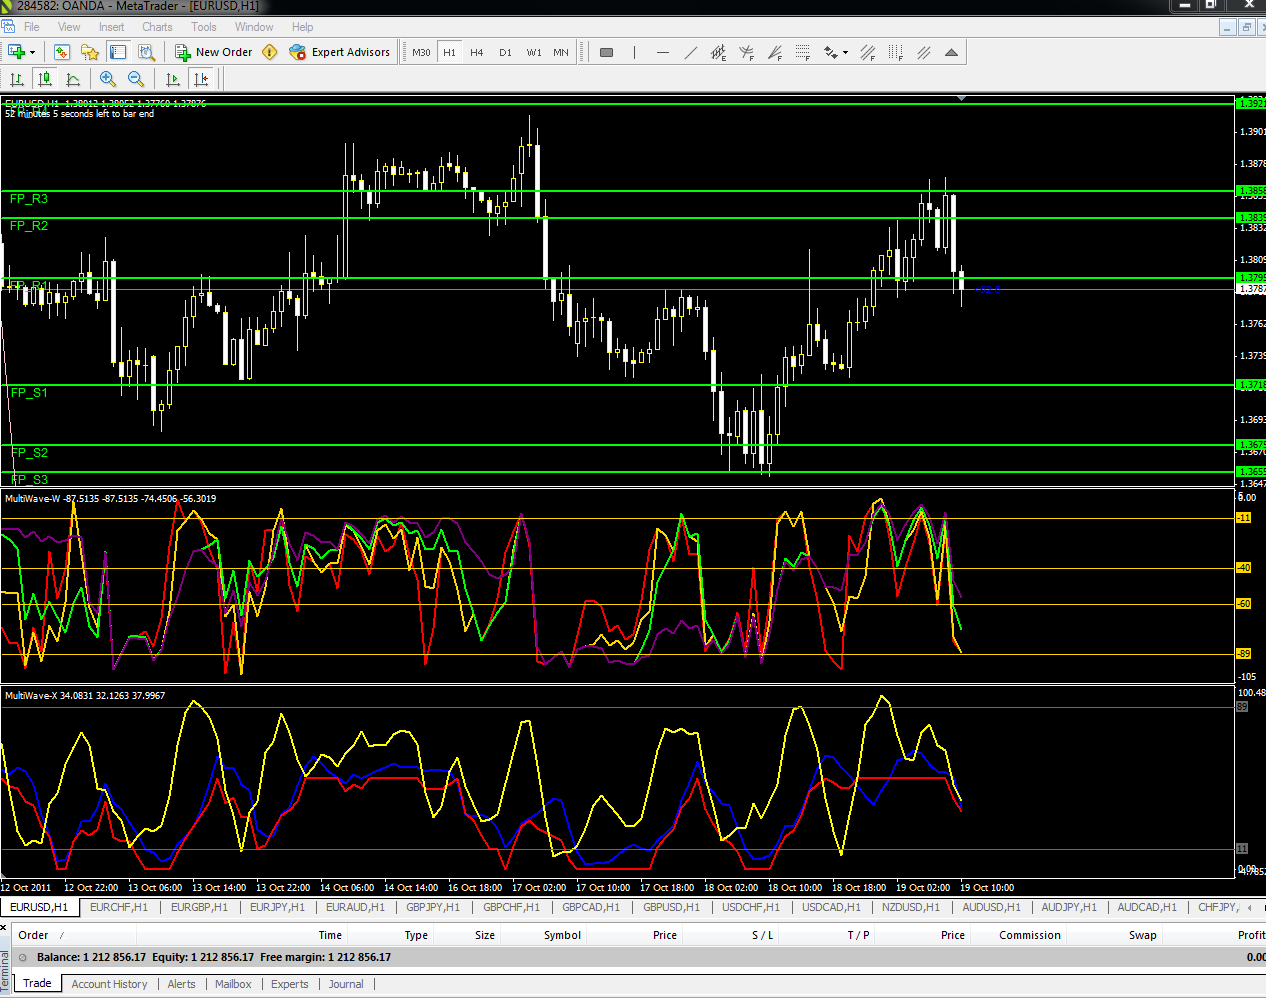Switch chart to D1 timeframe
The height and width of the screenshot is (998, 1266).
(x=505, y=52)
